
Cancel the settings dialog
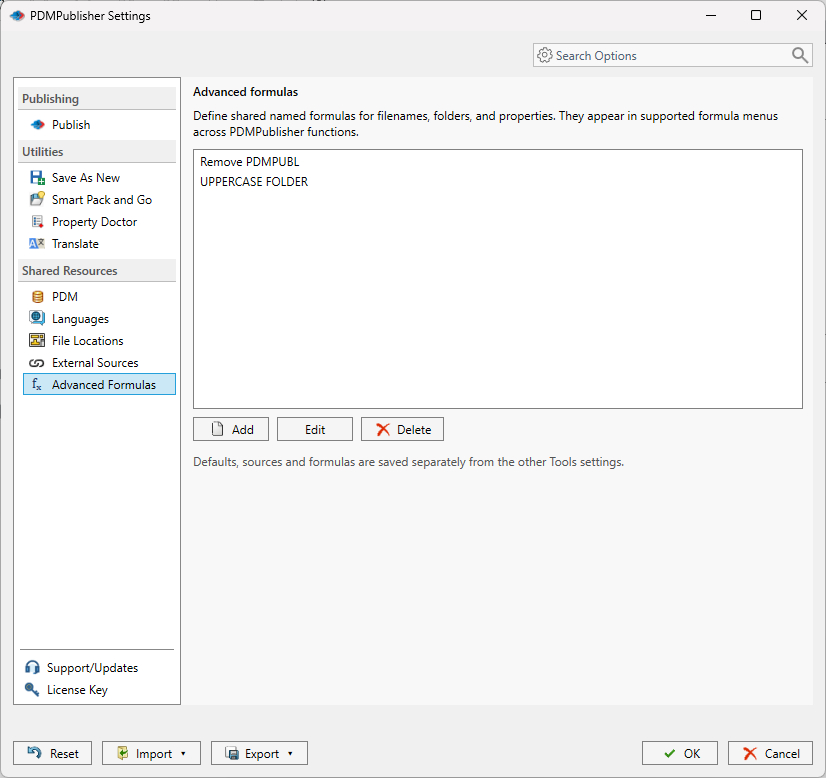pos(770,753)
